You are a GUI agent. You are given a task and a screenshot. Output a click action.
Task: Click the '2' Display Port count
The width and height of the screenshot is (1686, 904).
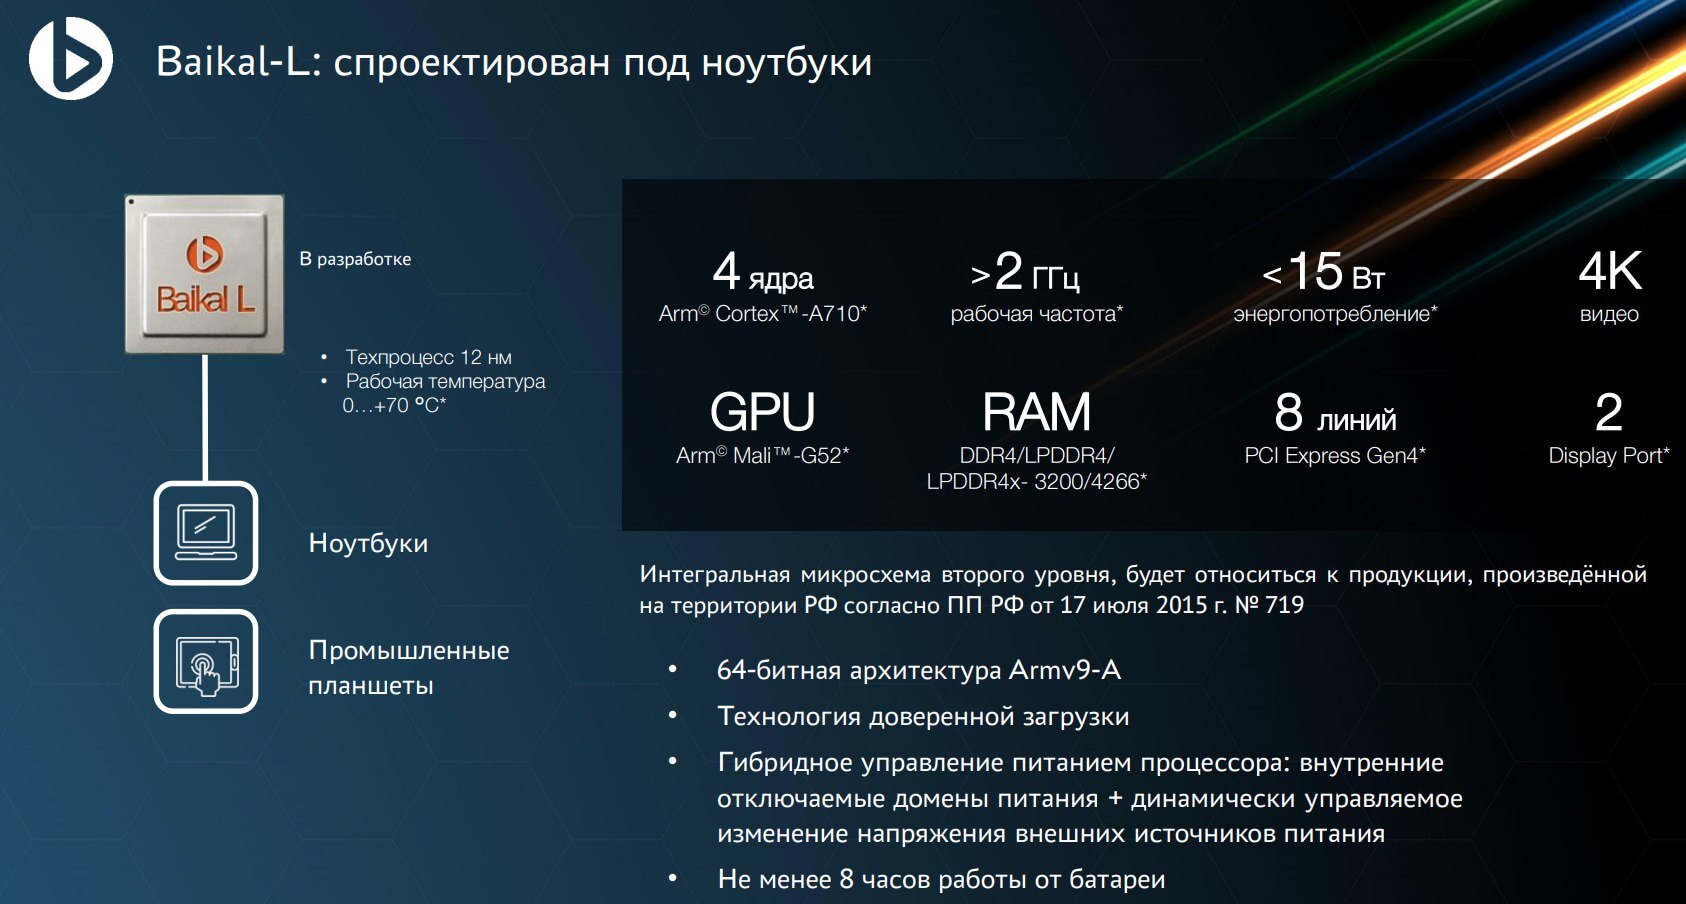(x=1609, y=412)
